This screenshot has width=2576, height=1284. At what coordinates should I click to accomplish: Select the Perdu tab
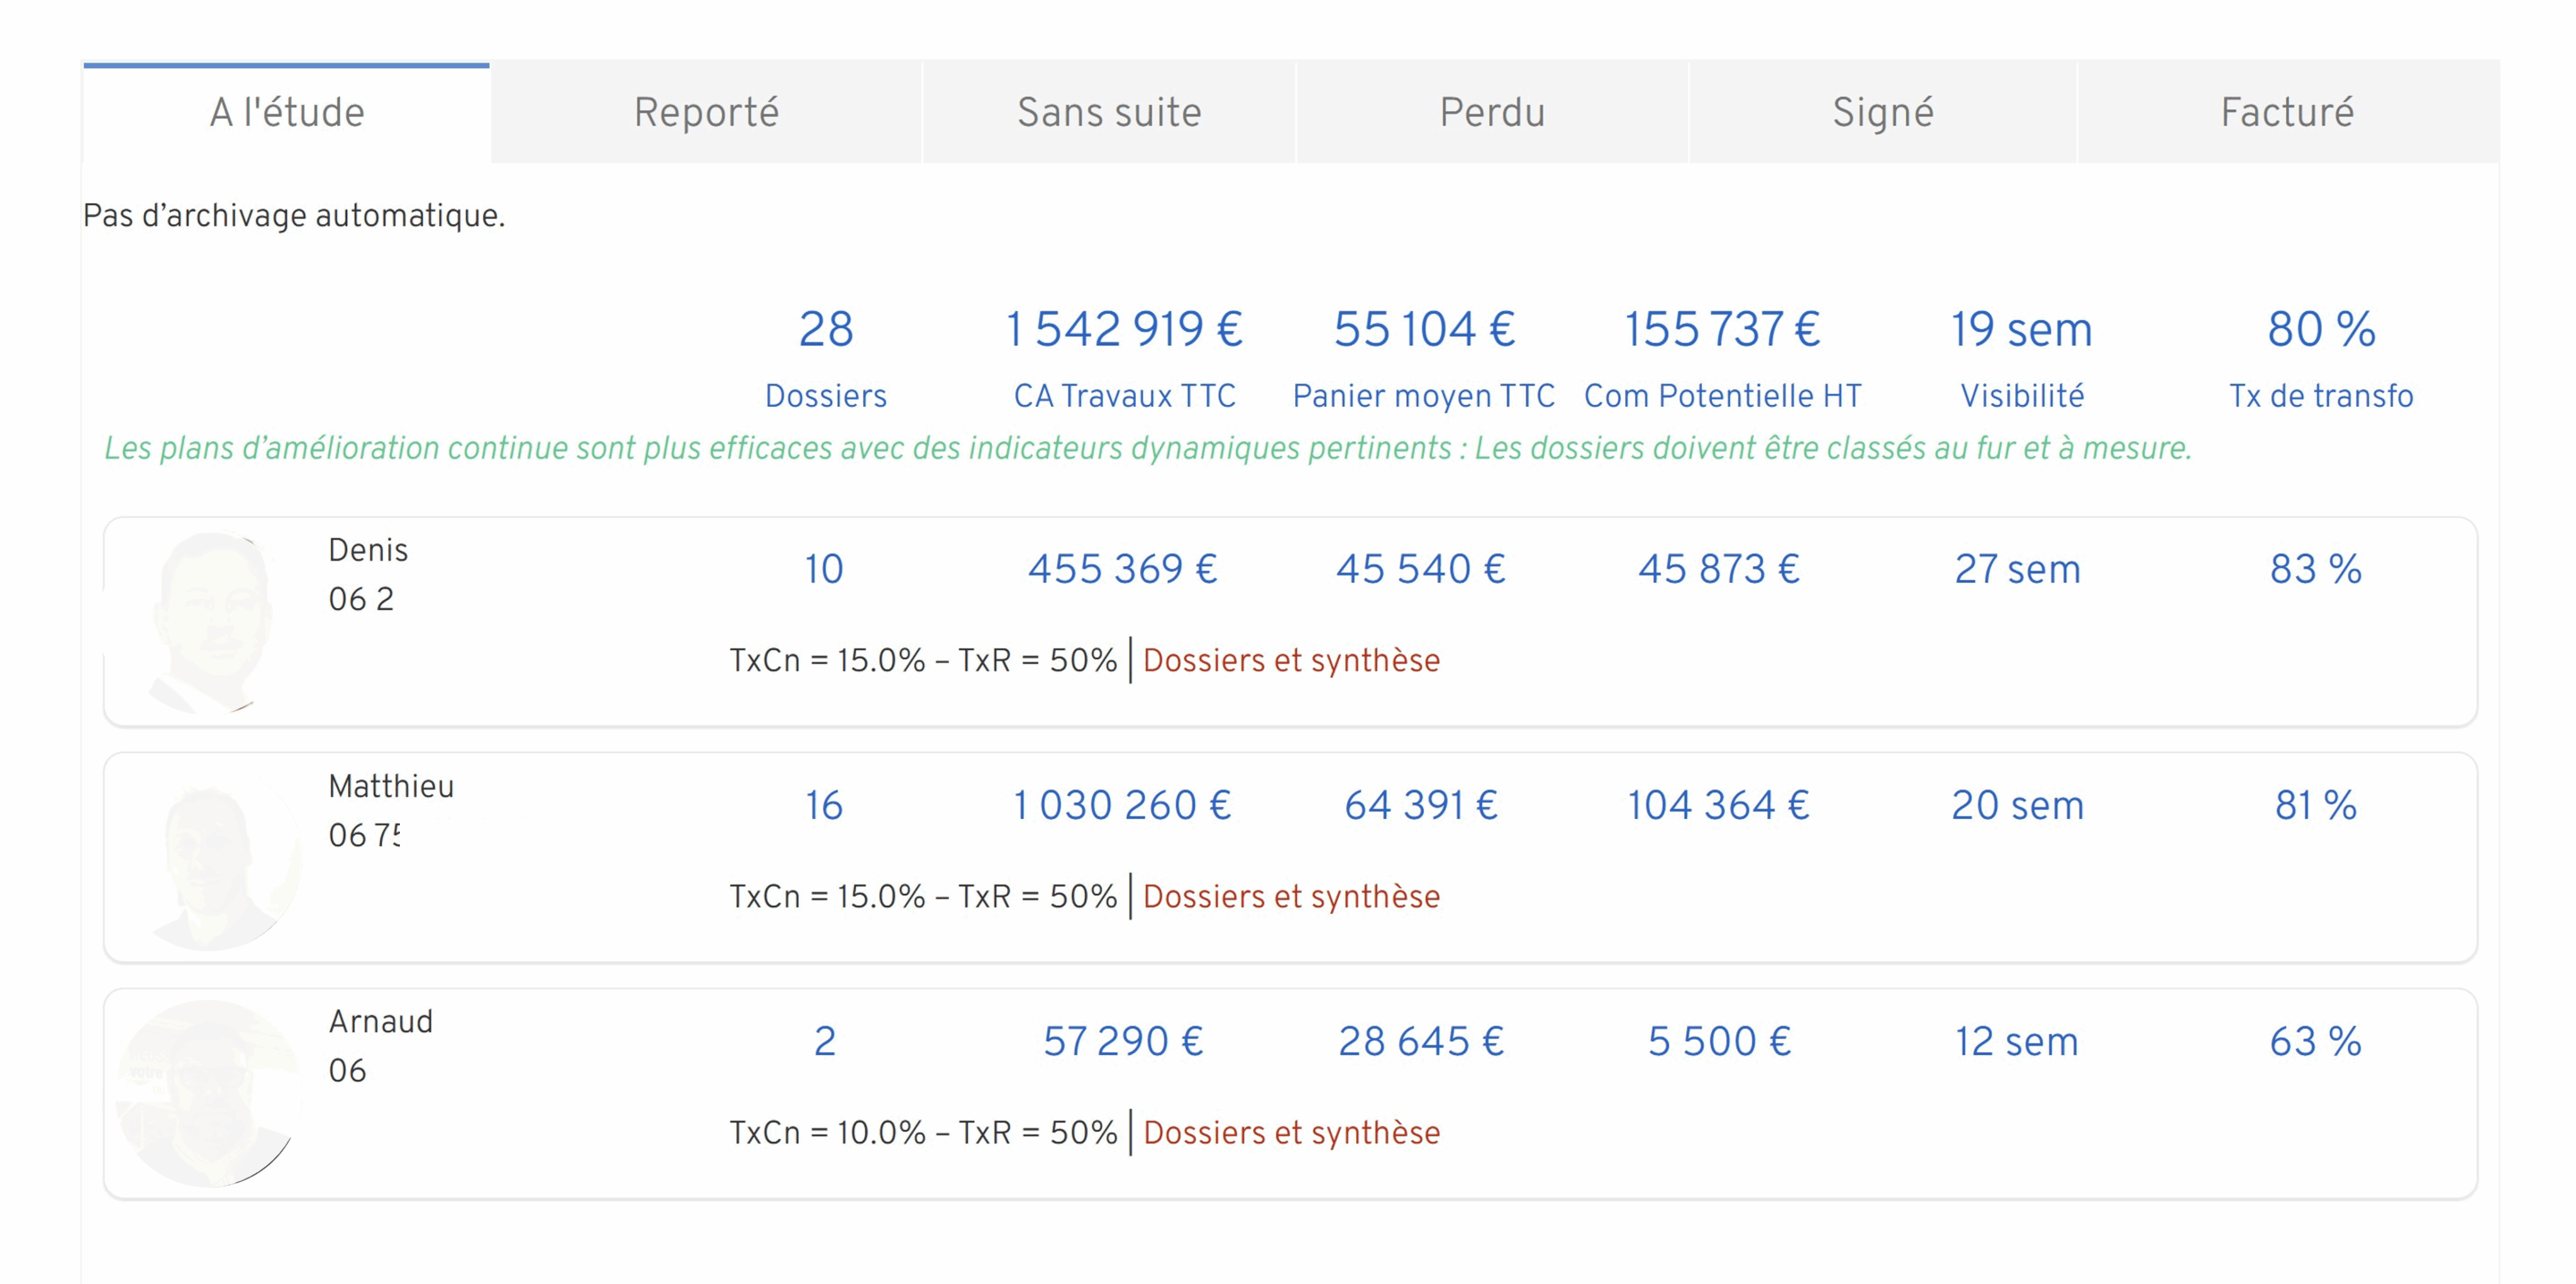(x=1492, y=112)
